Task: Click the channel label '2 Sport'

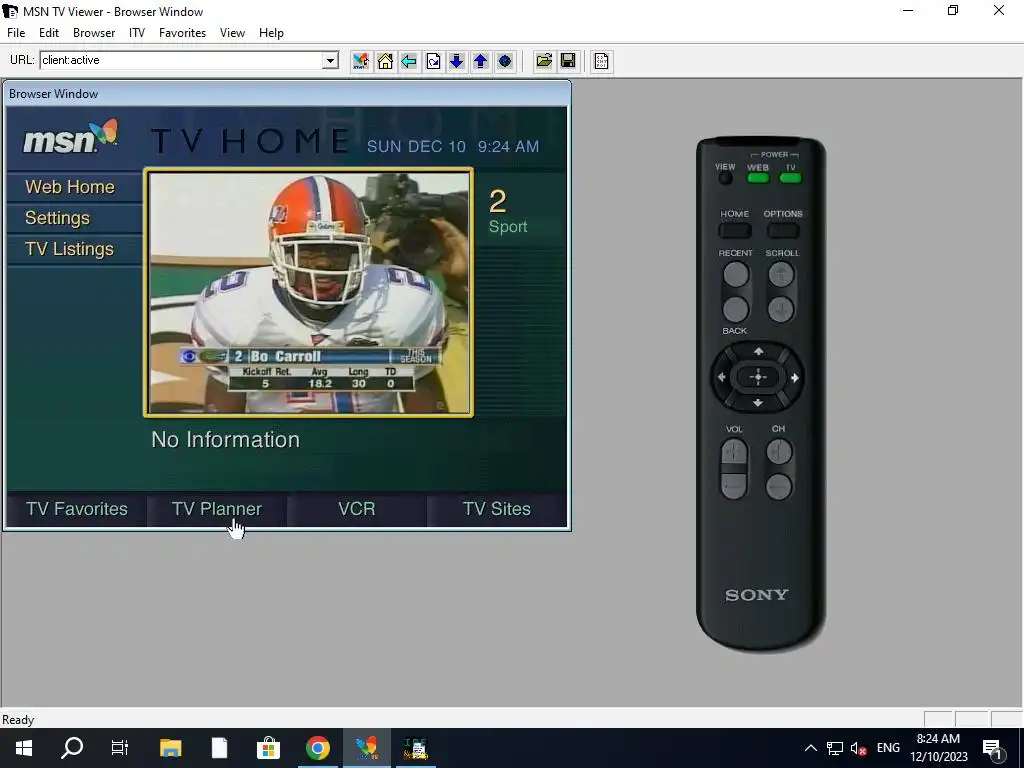Action: [x=507, y=212]
